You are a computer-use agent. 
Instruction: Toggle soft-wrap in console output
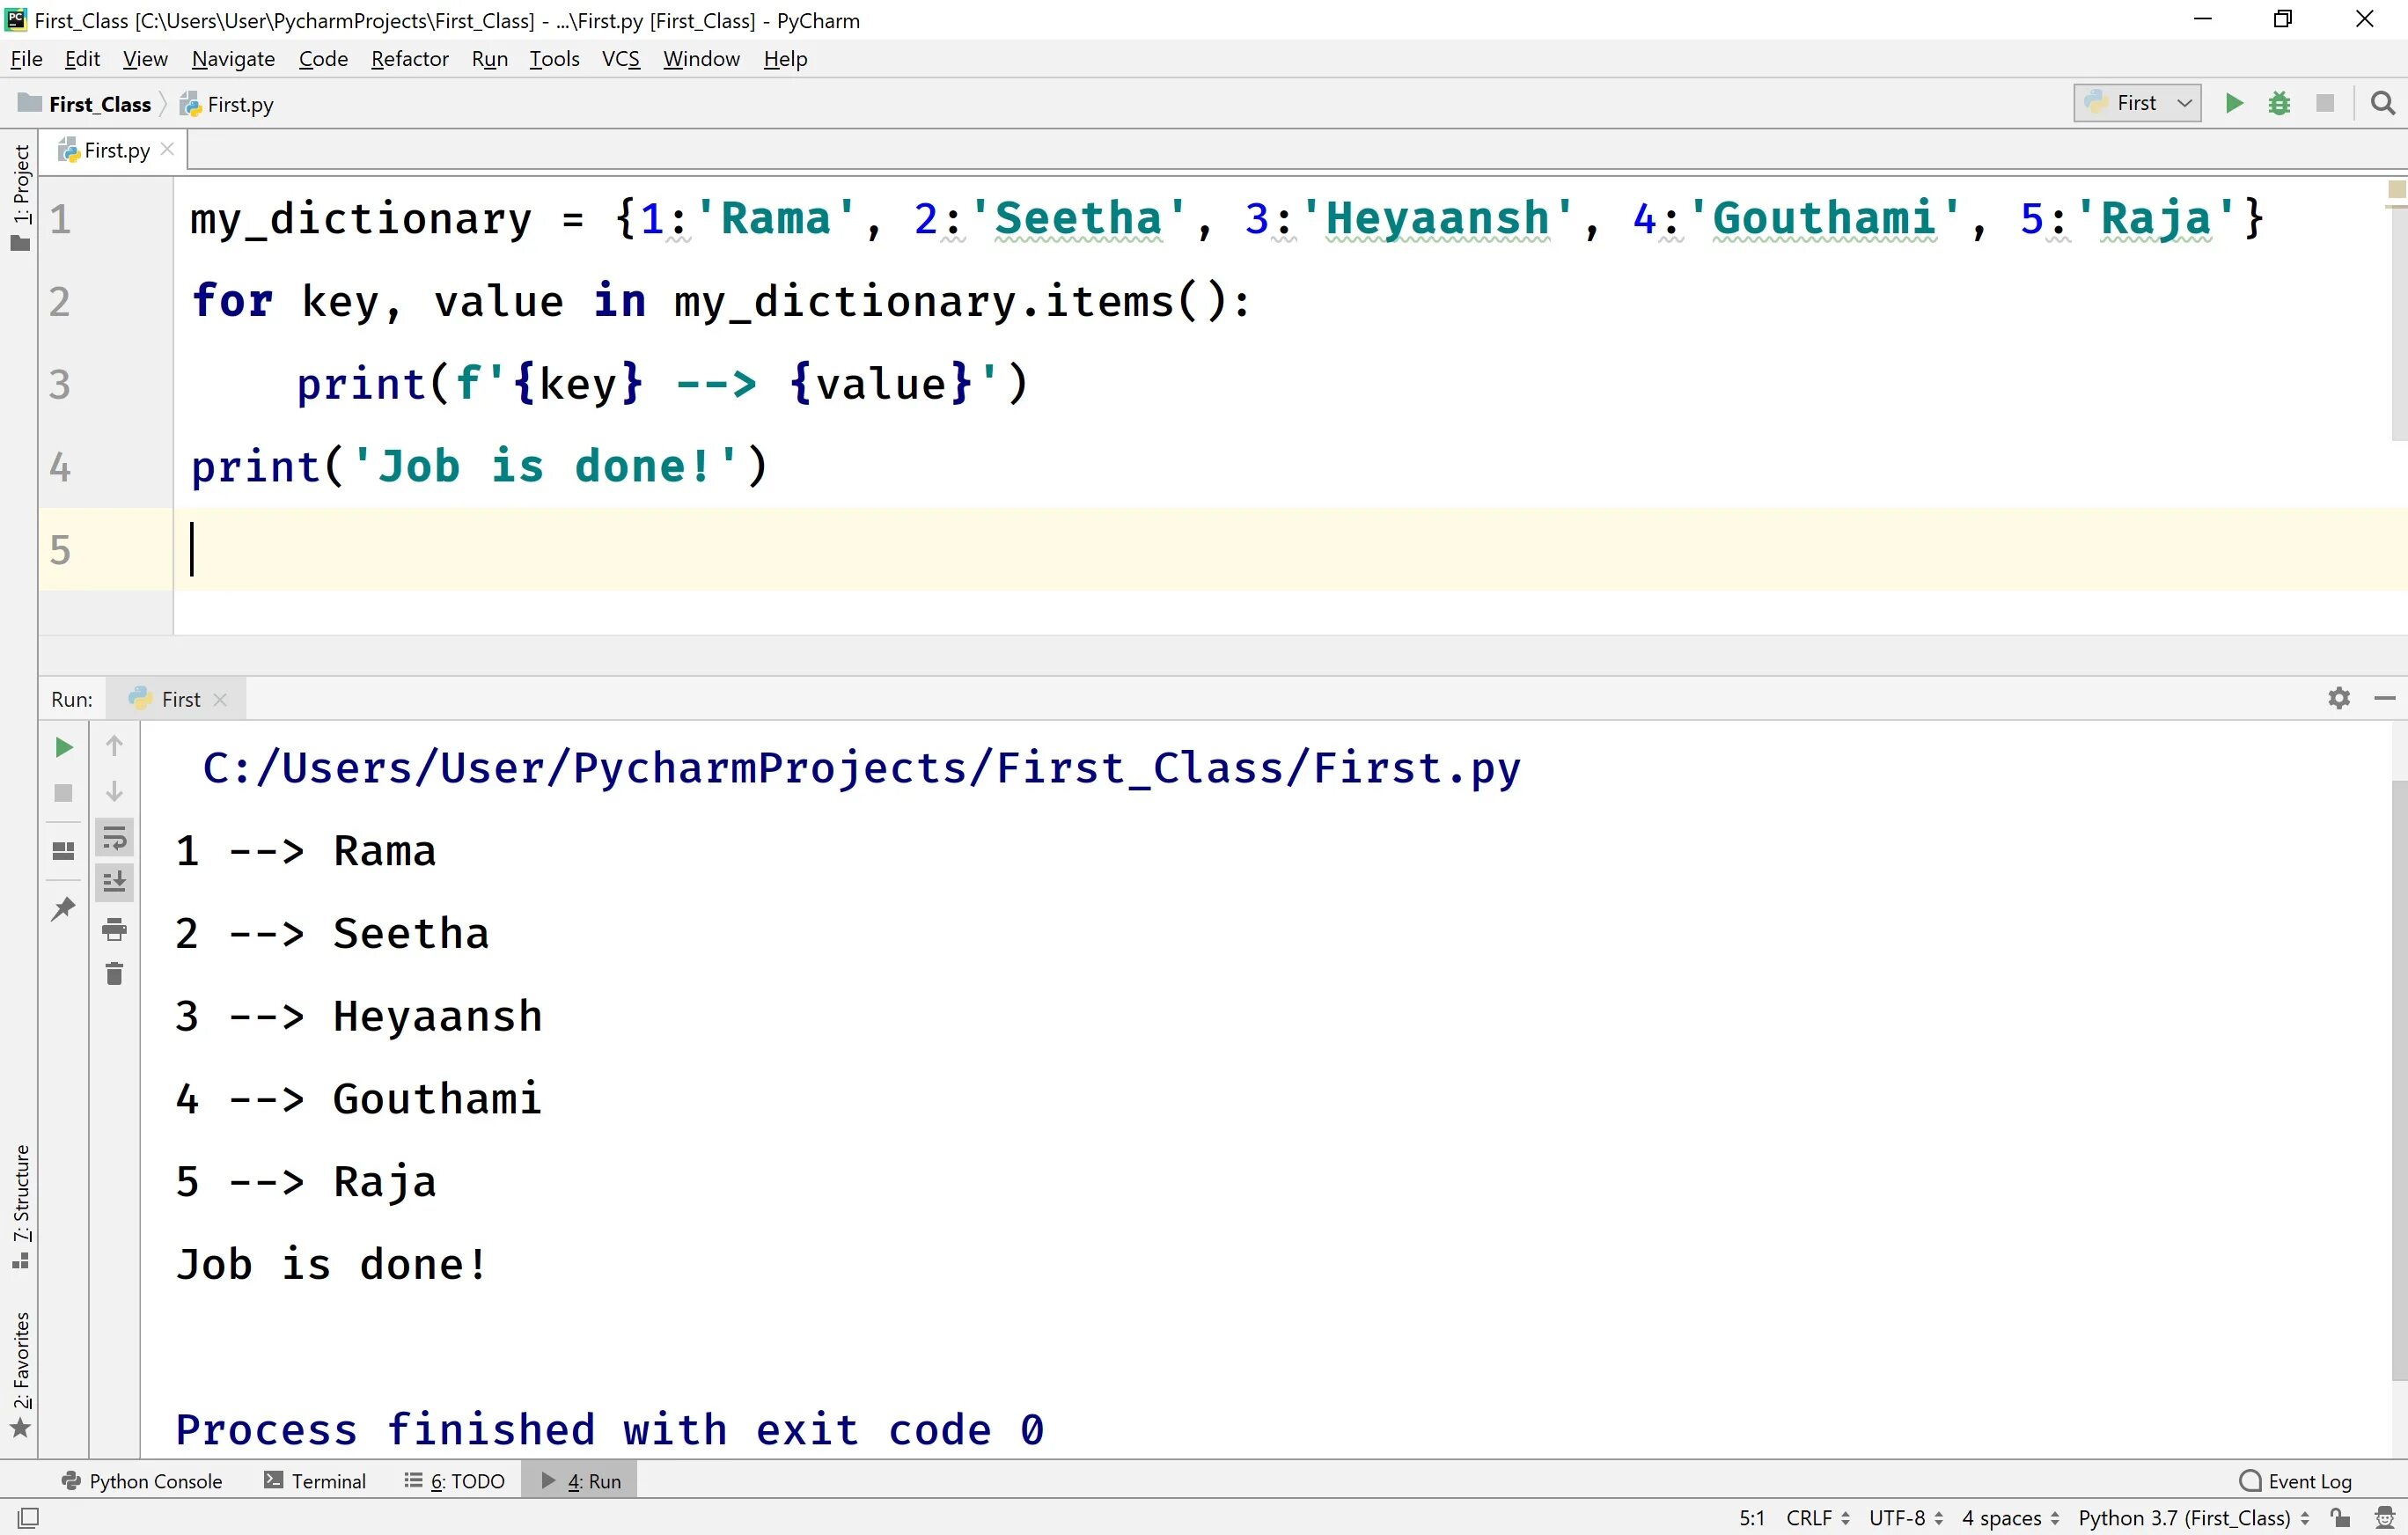point(114,837)
